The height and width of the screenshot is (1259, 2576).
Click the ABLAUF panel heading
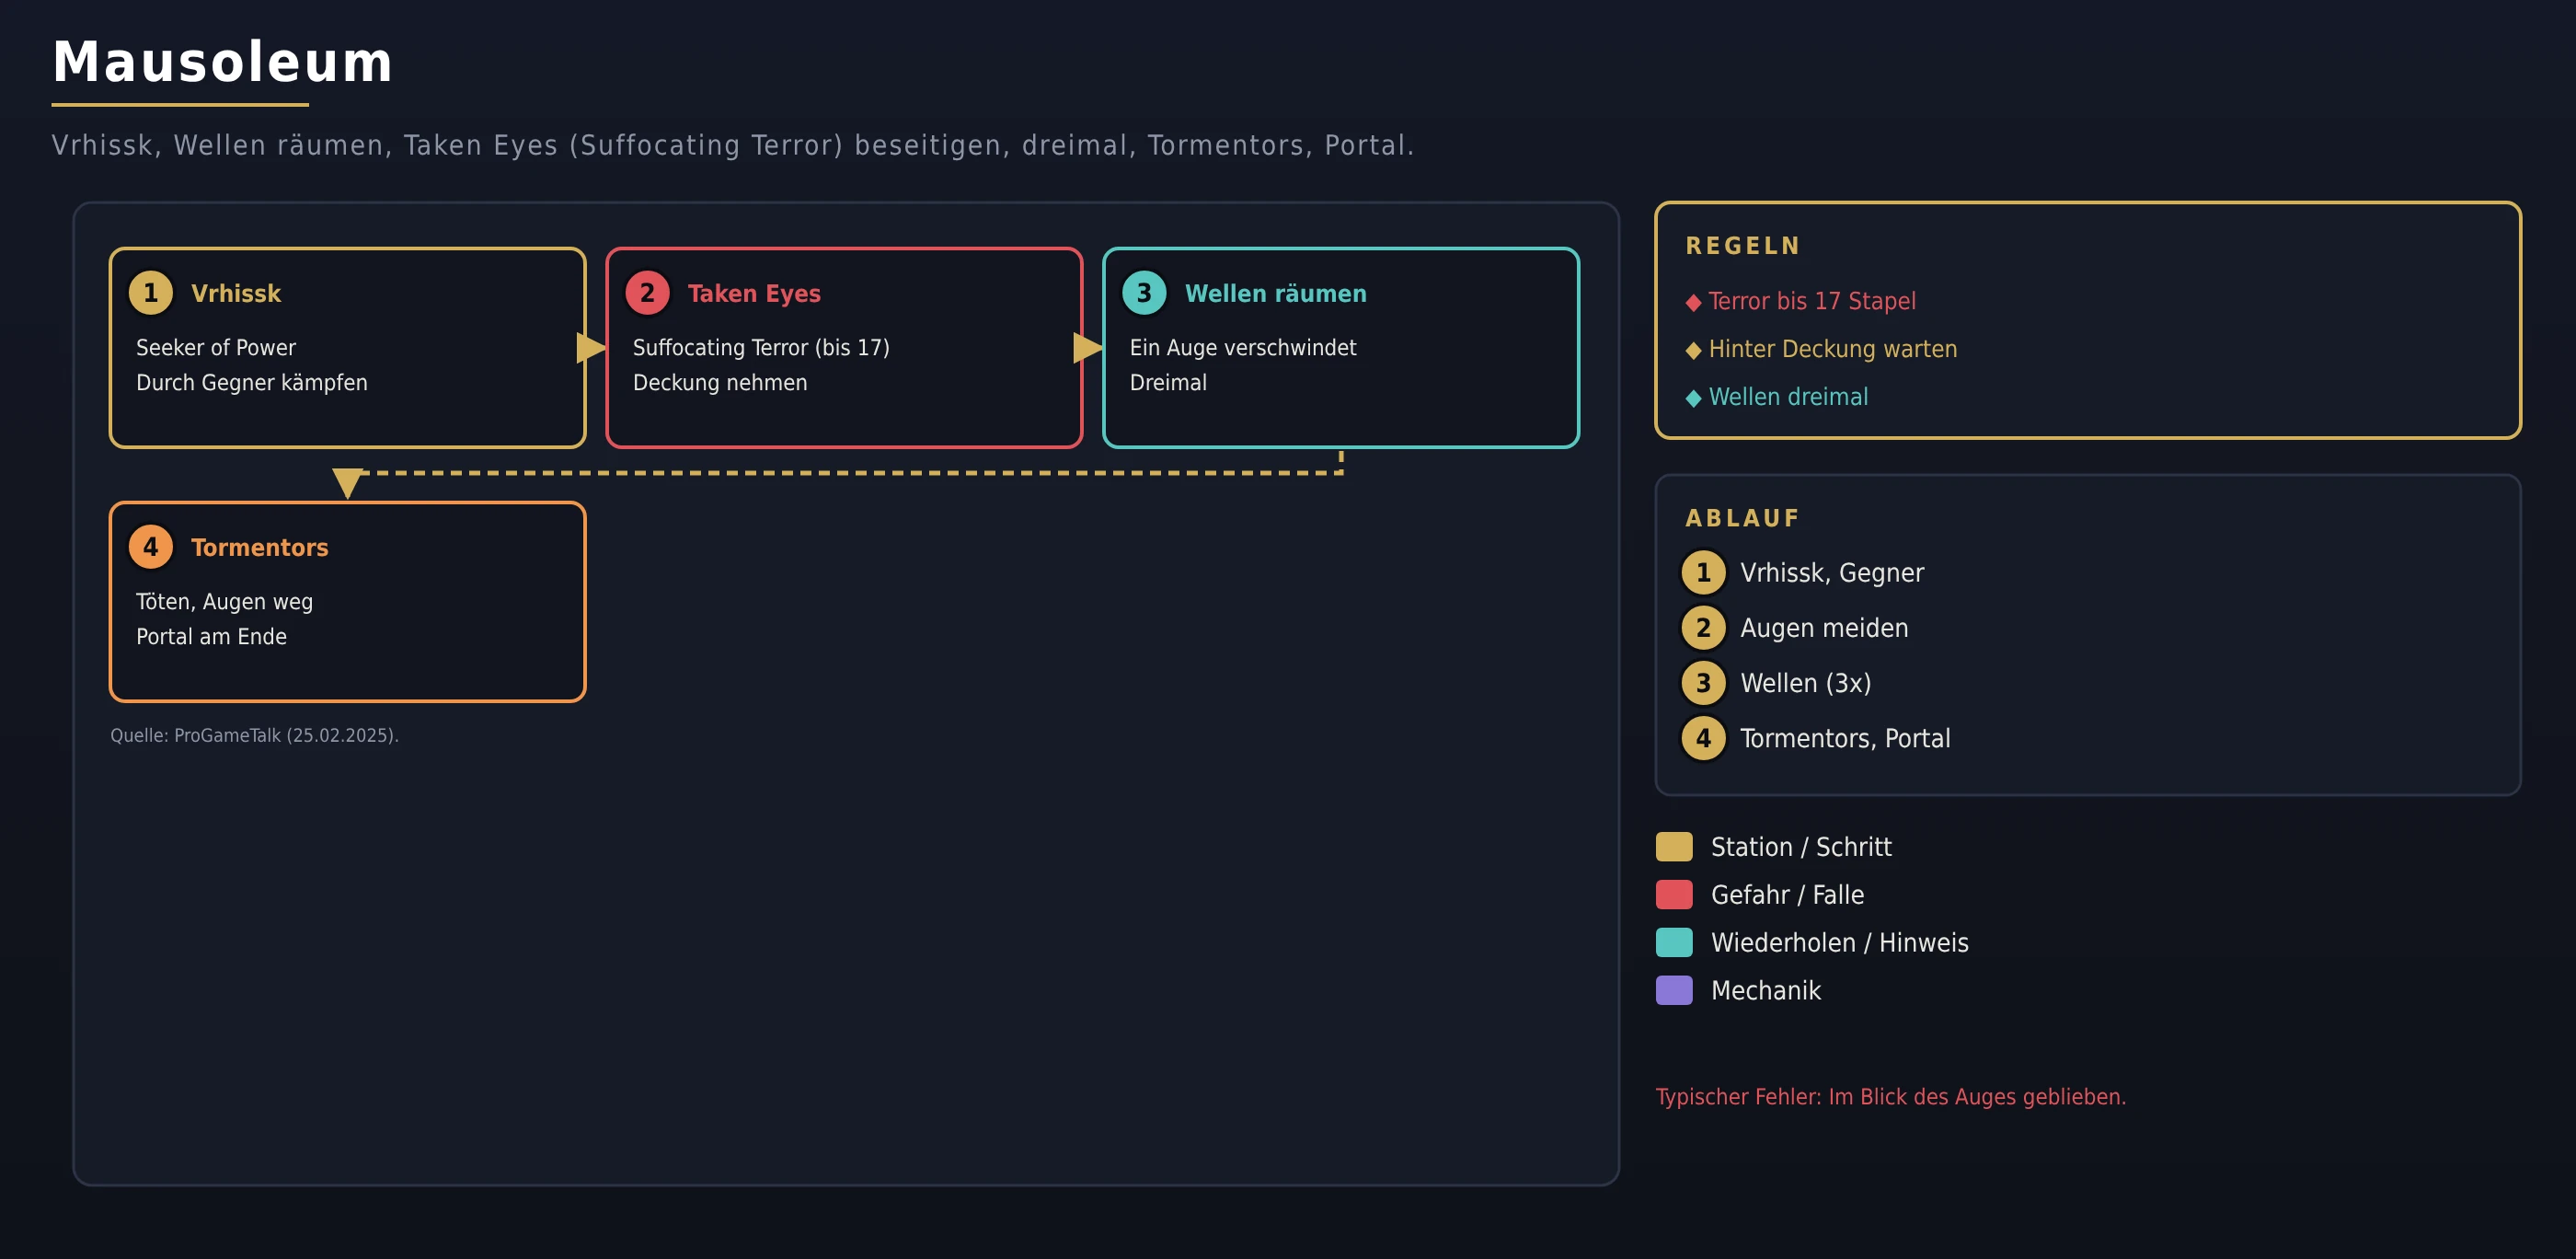(1743, 518)
